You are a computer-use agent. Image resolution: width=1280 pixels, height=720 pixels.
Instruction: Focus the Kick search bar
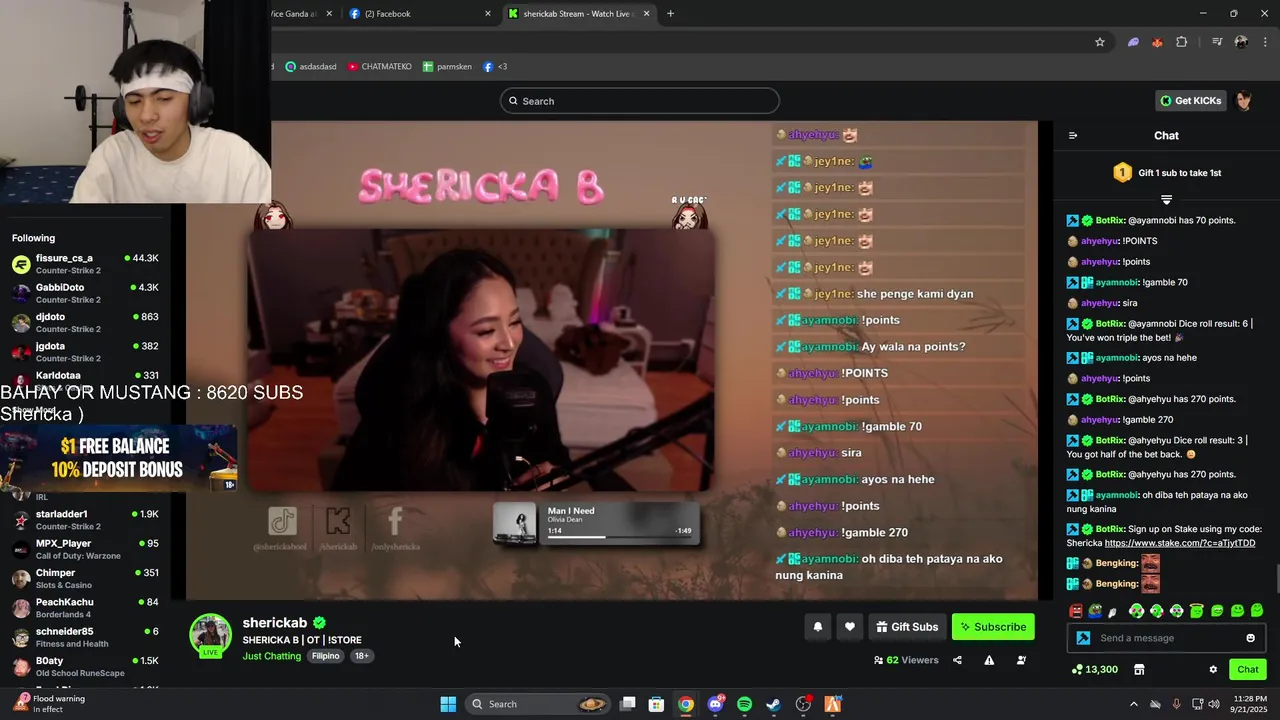tap(640, 101)
